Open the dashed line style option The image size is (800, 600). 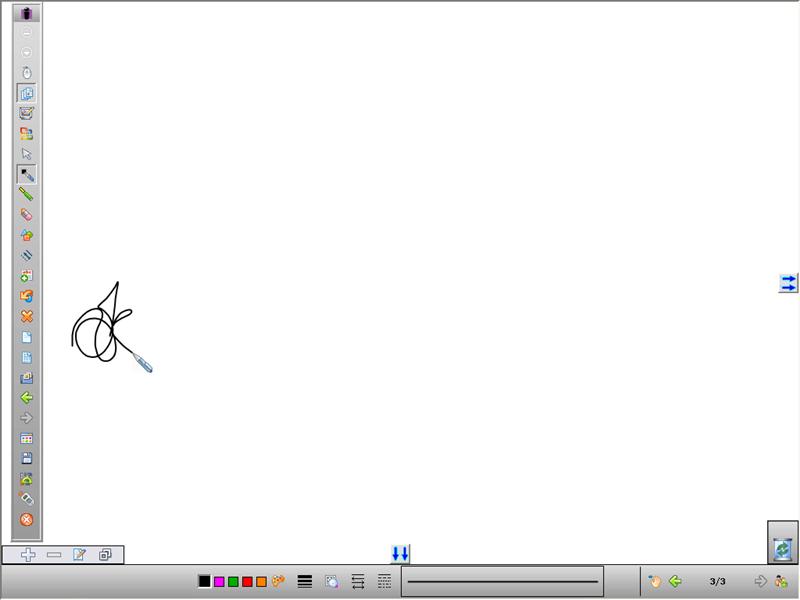click(384, 582)
